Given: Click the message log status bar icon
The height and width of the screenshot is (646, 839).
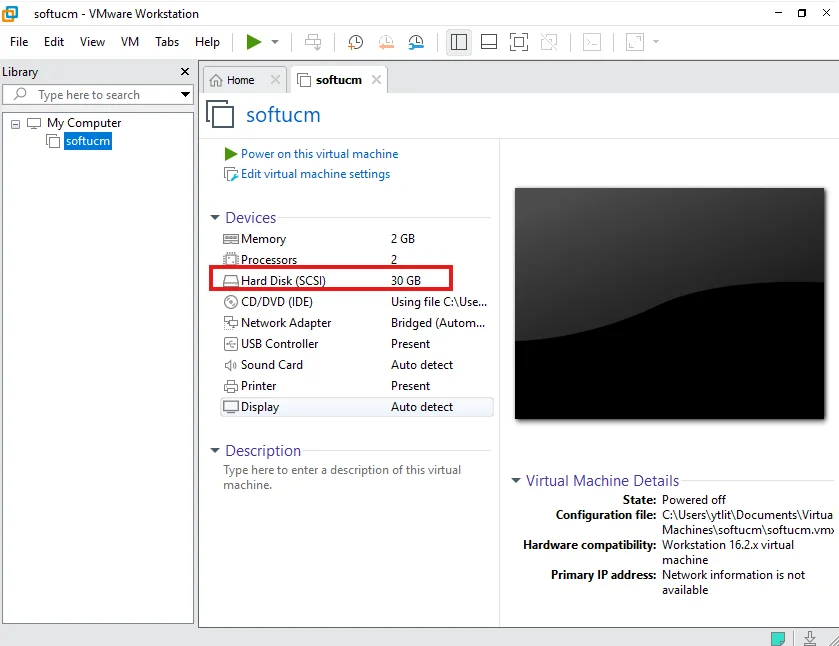Looking at the screenshot, I should tap(777, 638).
